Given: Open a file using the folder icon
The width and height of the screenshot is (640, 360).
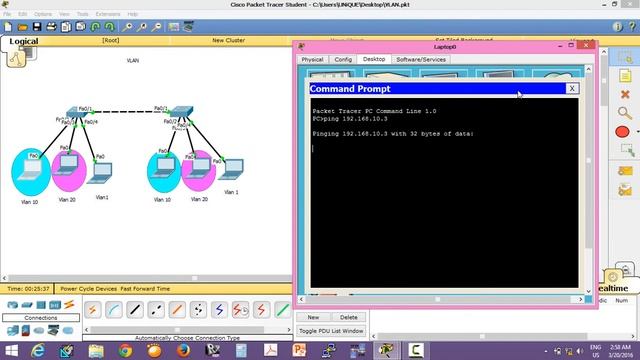Looking at the screenshot, I should [22, 27].
